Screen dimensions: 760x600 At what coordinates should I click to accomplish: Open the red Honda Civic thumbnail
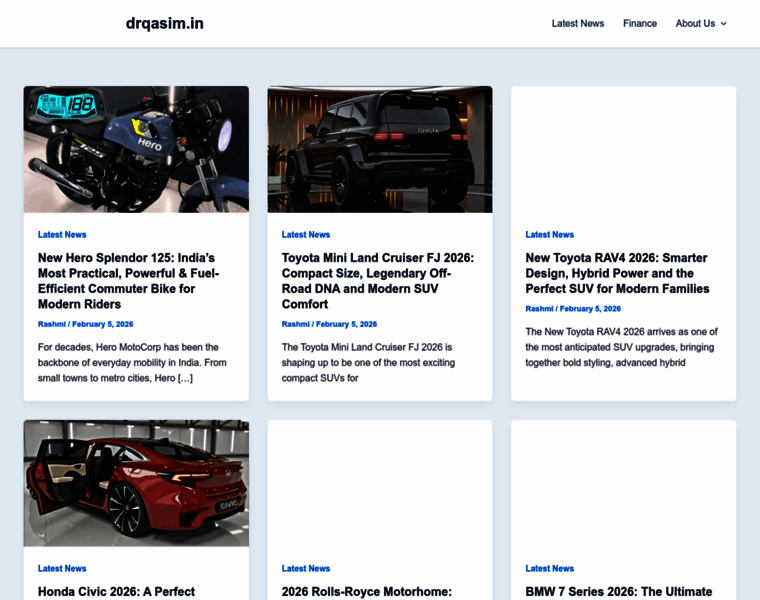(136, 483)
